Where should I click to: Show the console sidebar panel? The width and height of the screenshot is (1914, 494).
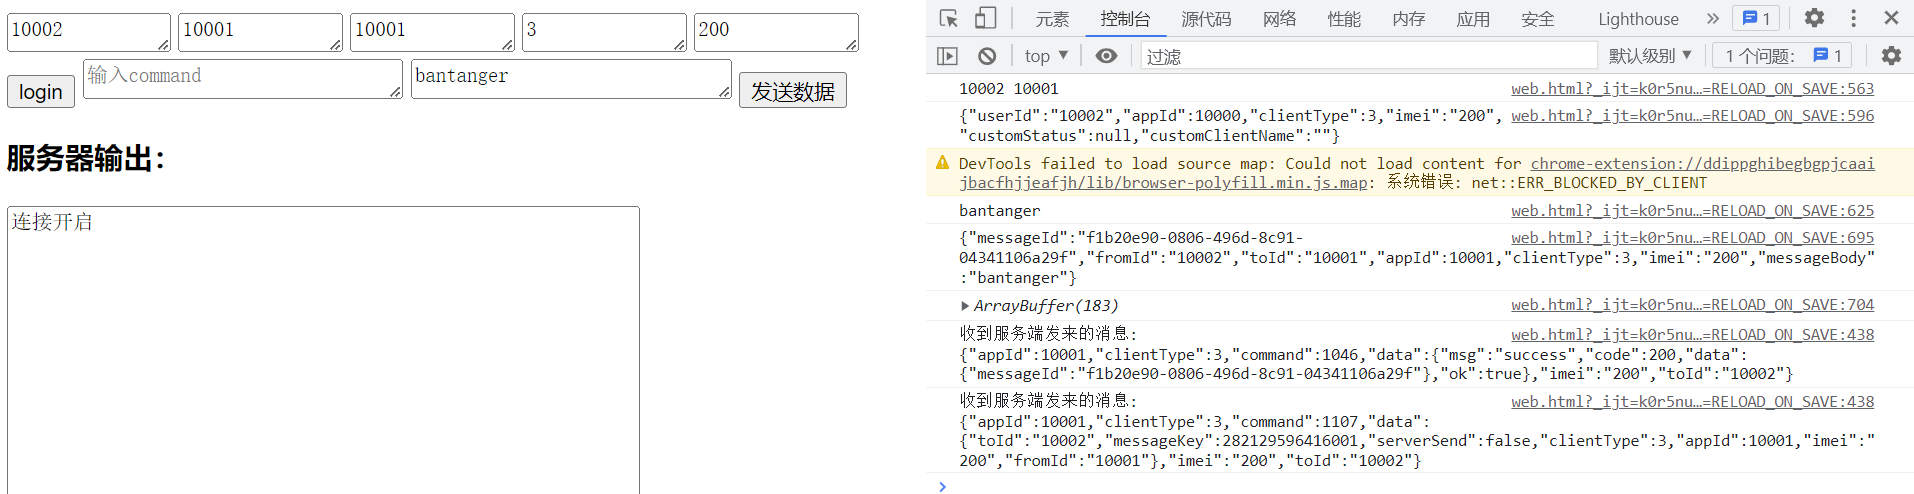click(x=947, y=56)
